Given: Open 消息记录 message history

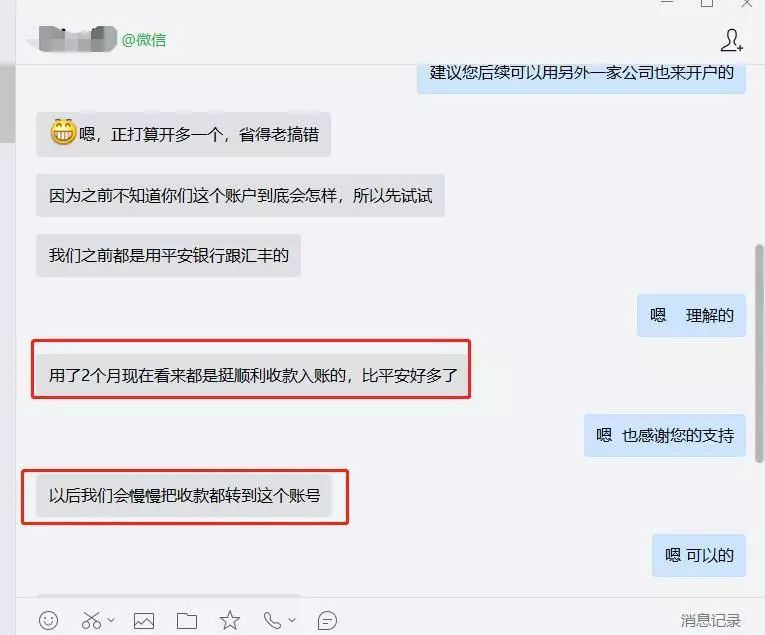Looking at the screenshot, I should (711, 620).
